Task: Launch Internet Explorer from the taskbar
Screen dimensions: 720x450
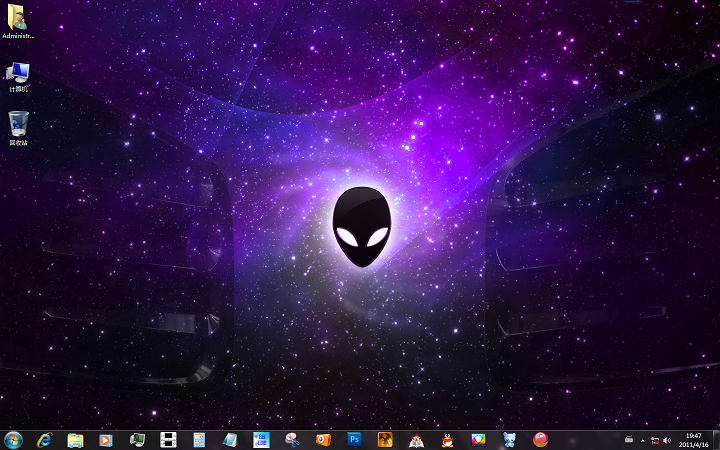Action: (45, 440)
